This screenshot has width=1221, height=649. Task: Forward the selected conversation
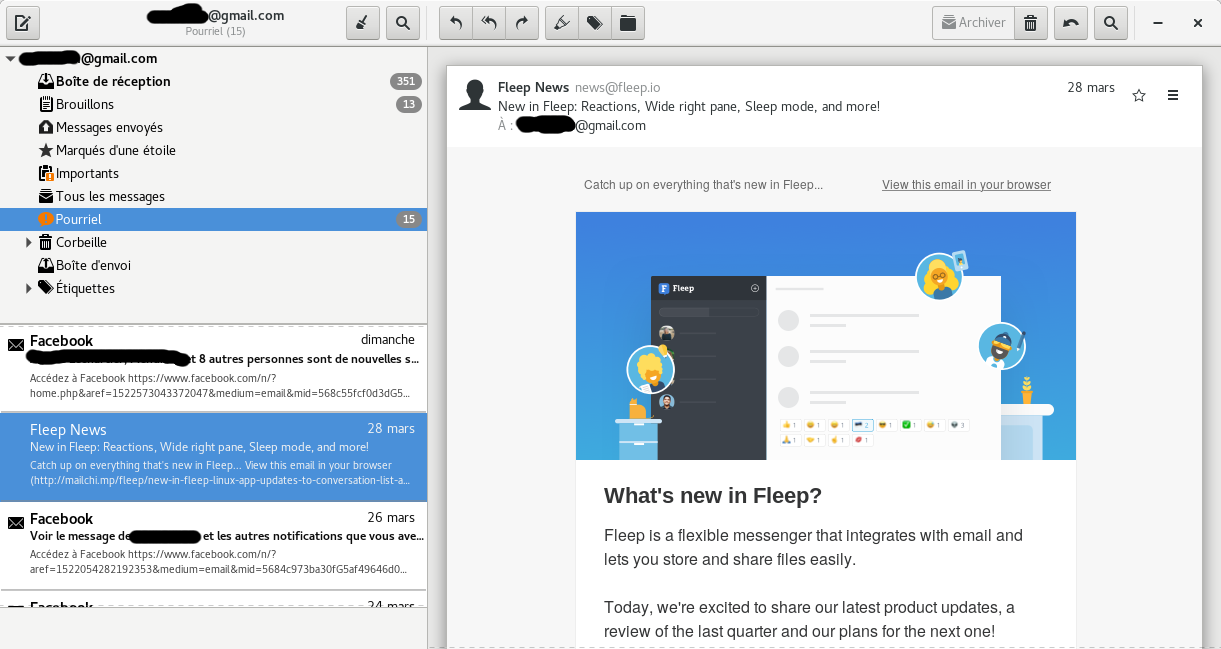(522, 23)
